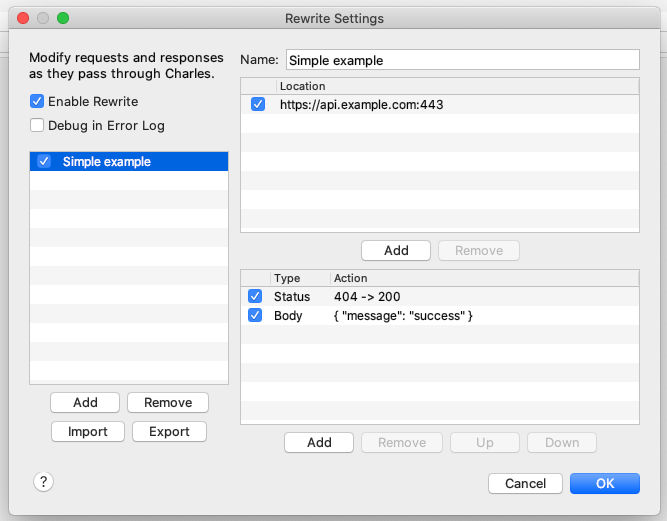Add a new rule under Type/Action table
This screenshot has height=521, width=667.
319,443
